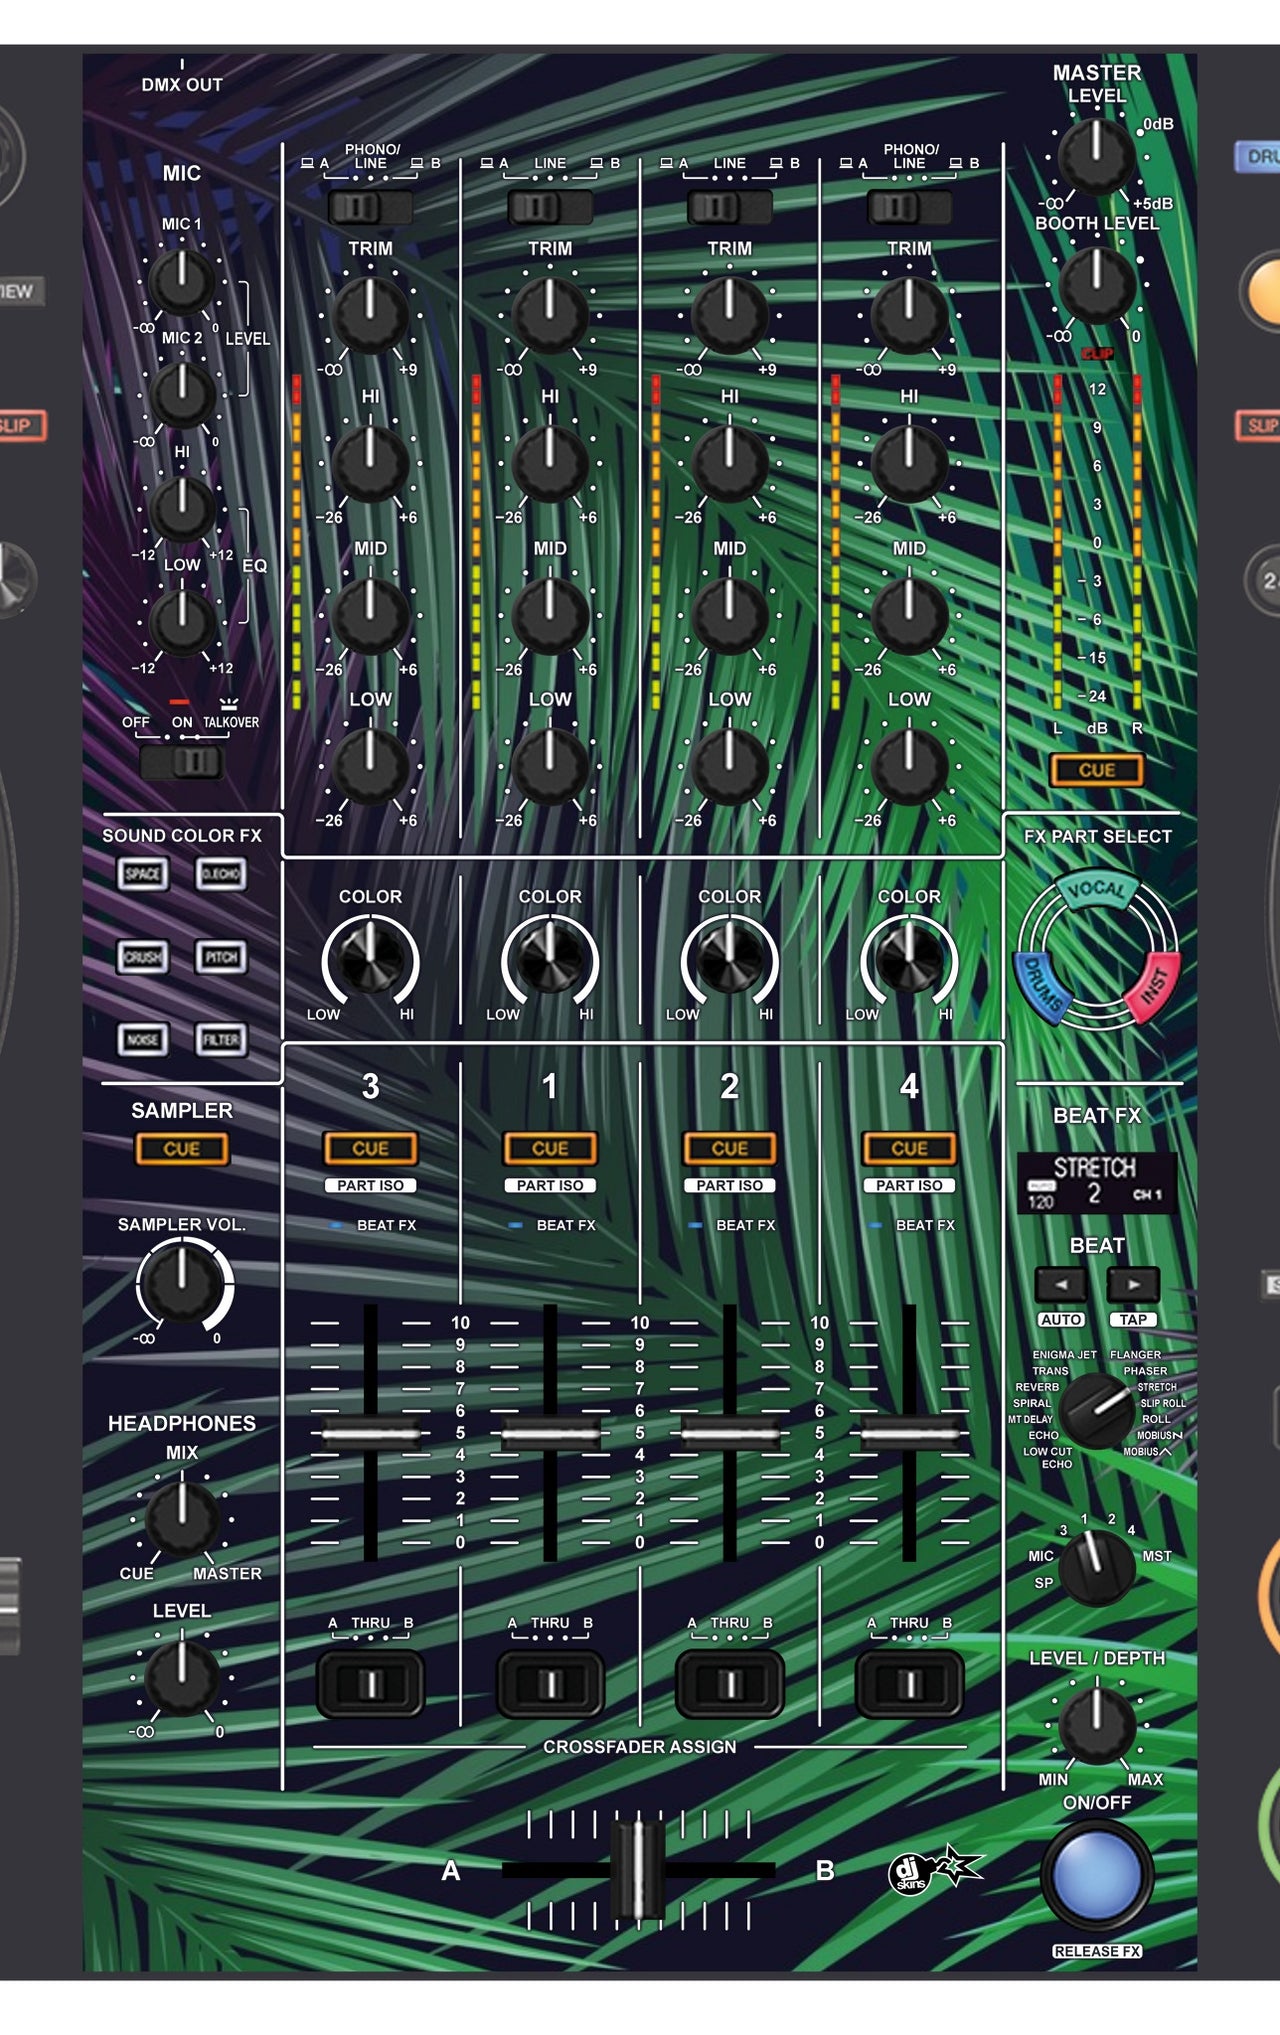Click the AUTO beat button
This screenshot has width=1280, height=2035.
pos(1061,1319)
